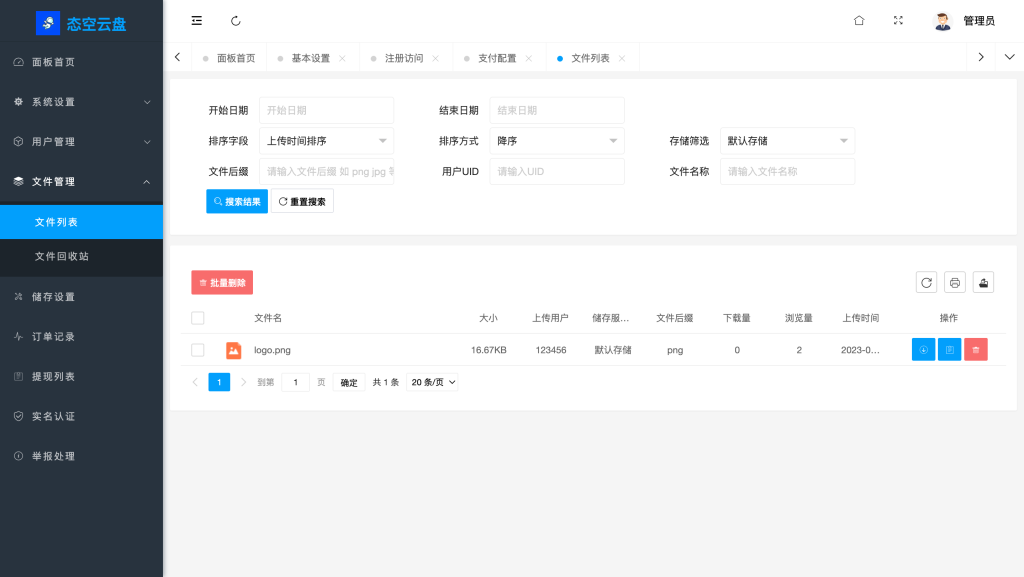Open the 排序字段 dropdown
1024x577 pixels.
click(326, 140)
